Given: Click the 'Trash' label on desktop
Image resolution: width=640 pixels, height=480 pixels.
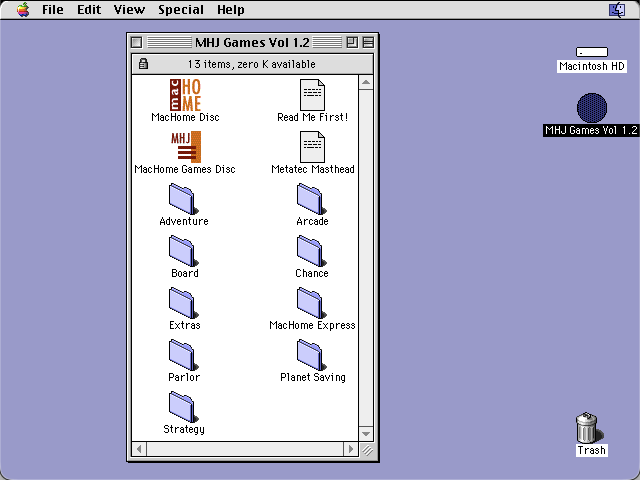Looking at the screenshot, I should [591, 450].
